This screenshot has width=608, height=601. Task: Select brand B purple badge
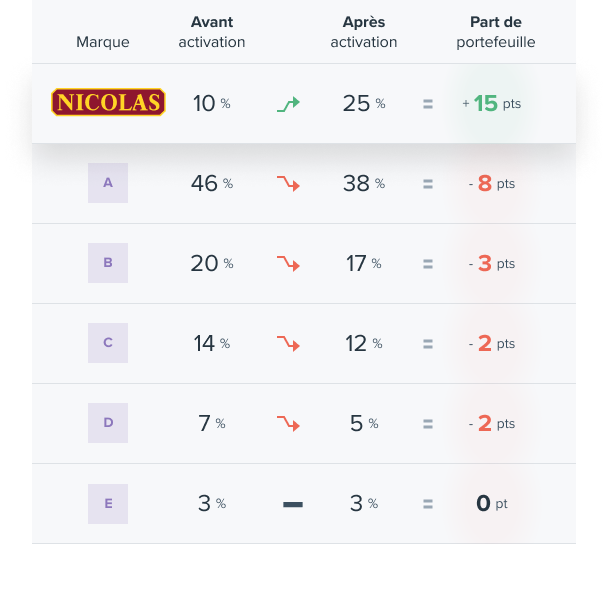108,263
